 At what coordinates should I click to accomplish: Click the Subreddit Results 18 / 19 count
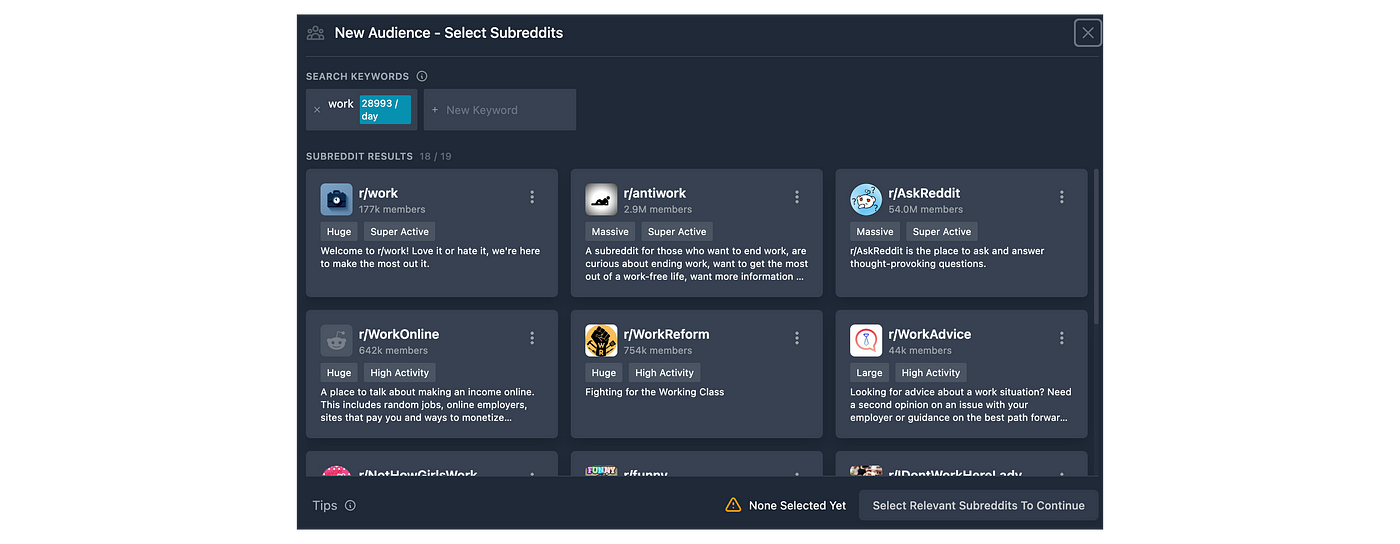click(436, 157)
